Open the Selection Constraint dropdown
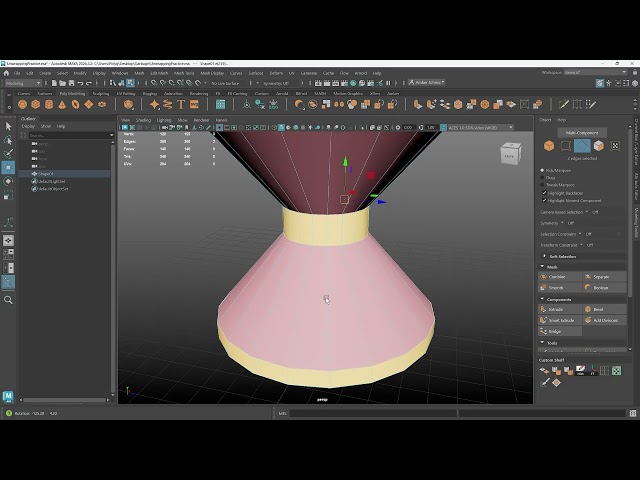The image size is (640, 480). tap(580, 234)
